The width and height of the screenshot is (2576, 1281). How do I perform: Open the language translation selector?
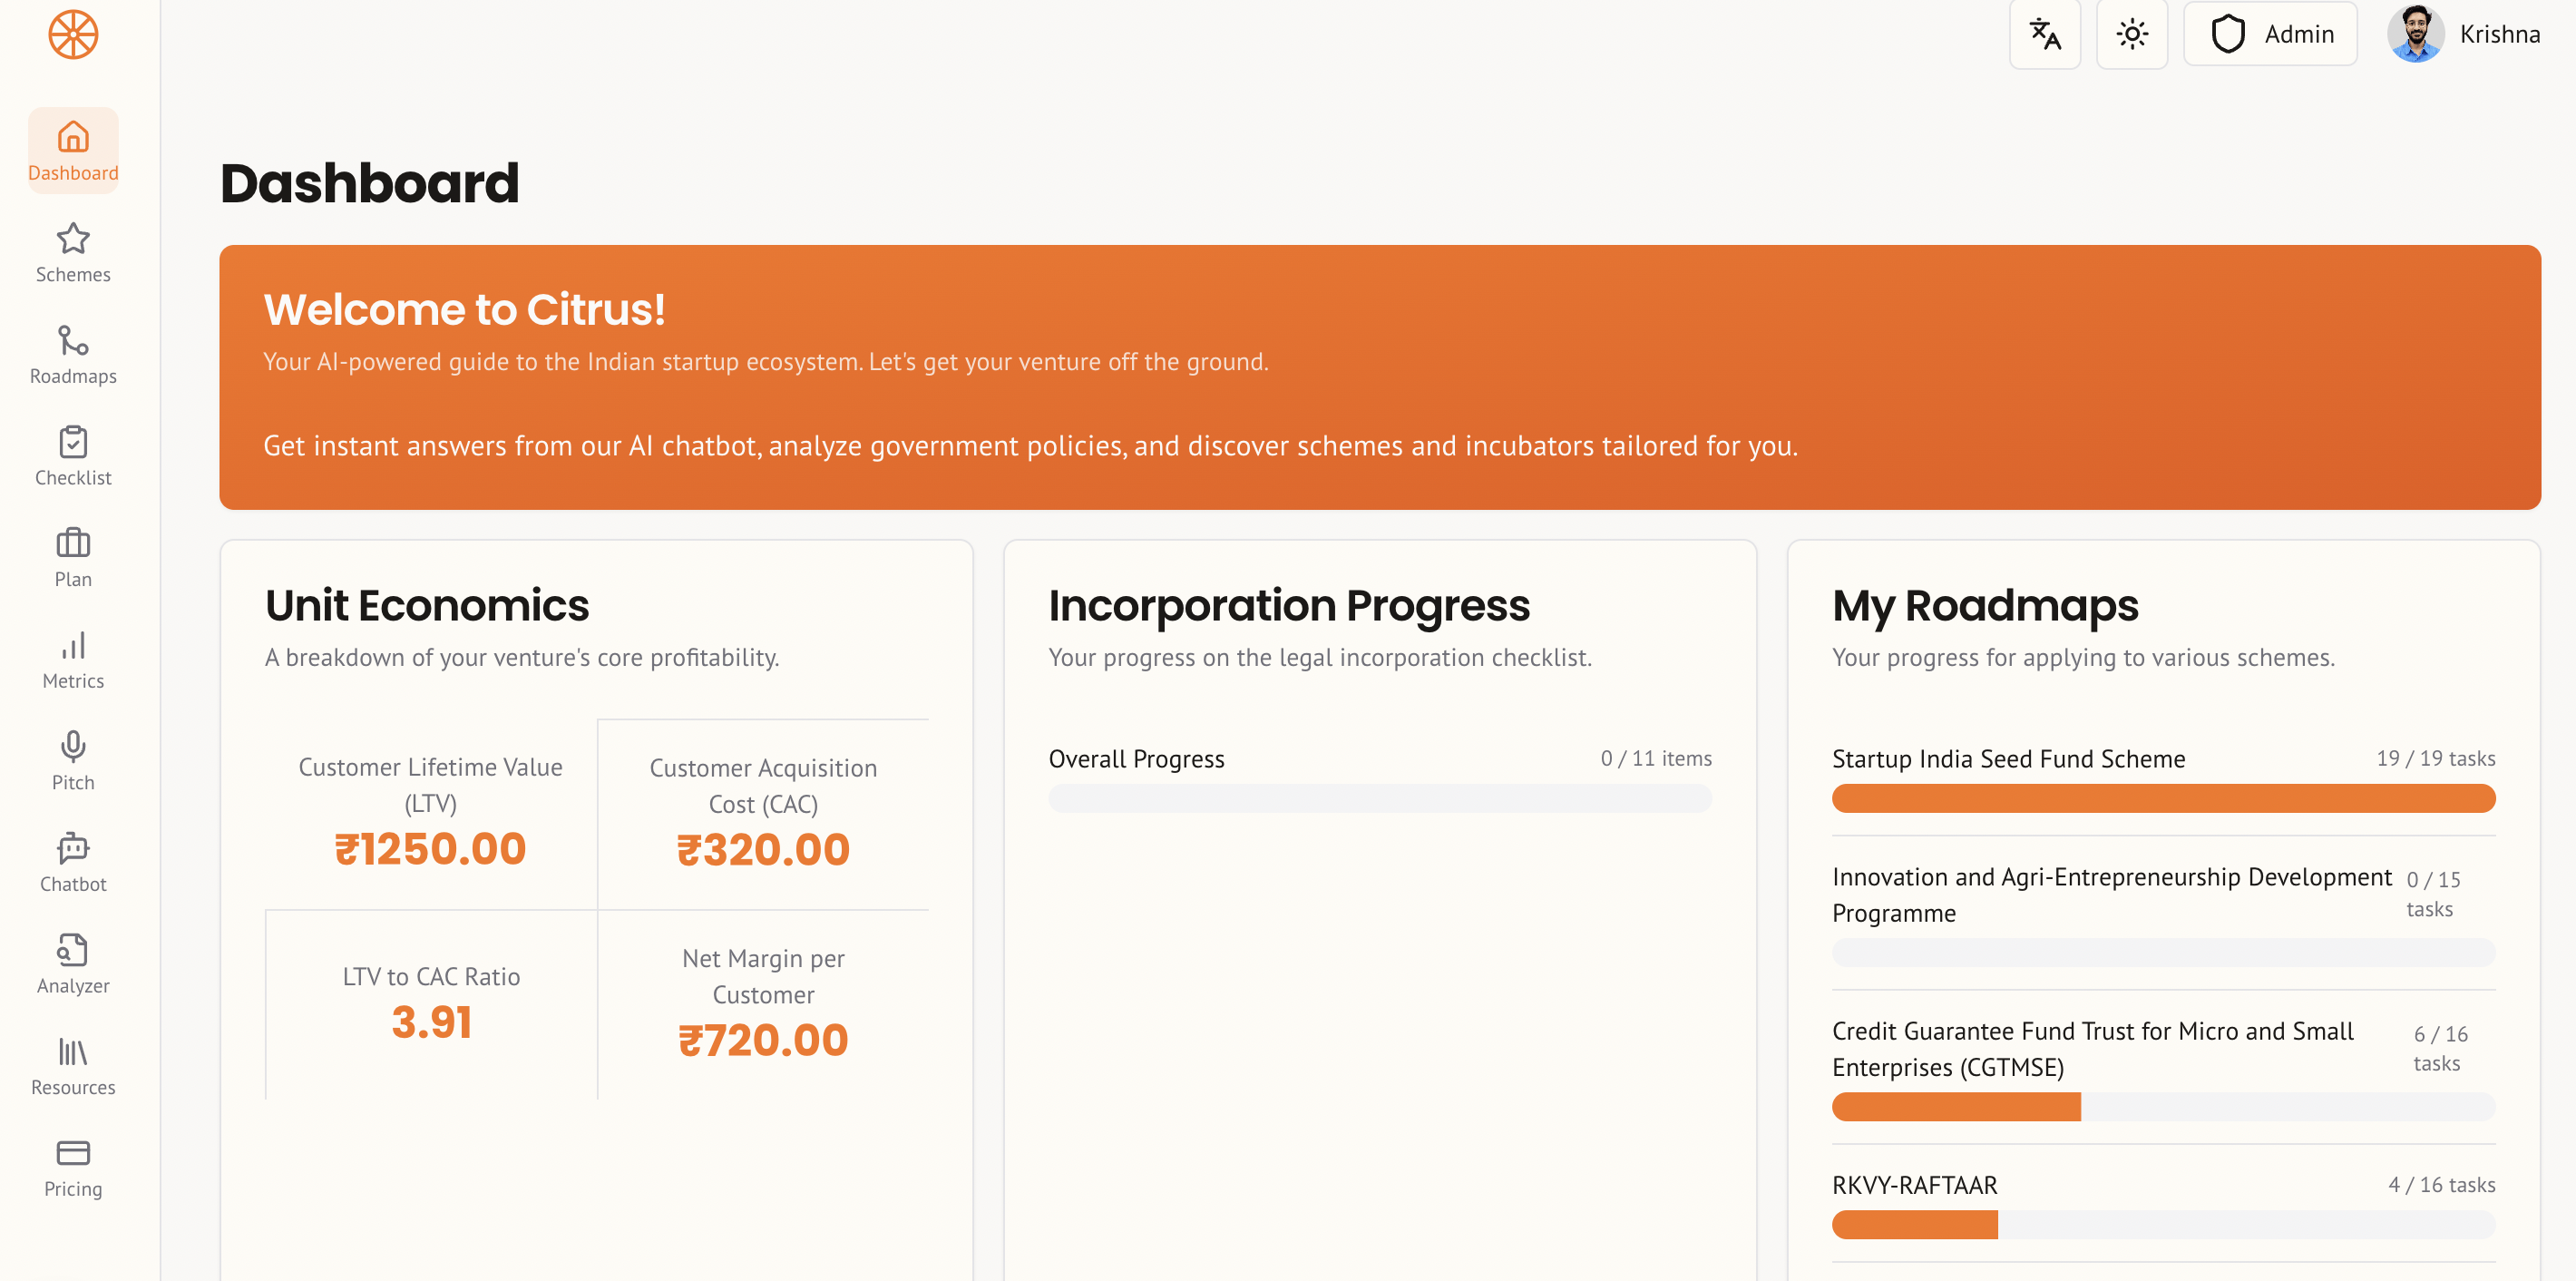[2044, 35]
